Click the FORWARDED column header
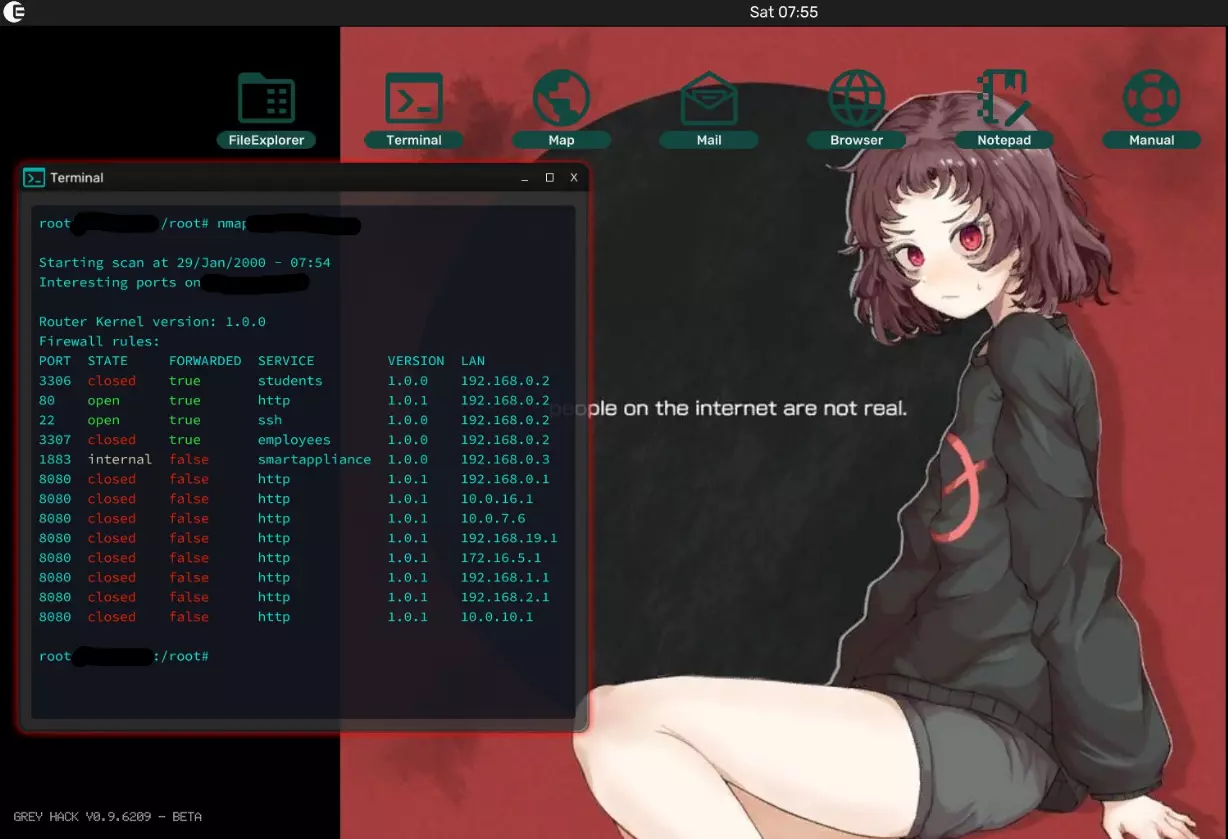This screenshot has width=1228, height=839. pyautogui.click(x=205, y=361)
